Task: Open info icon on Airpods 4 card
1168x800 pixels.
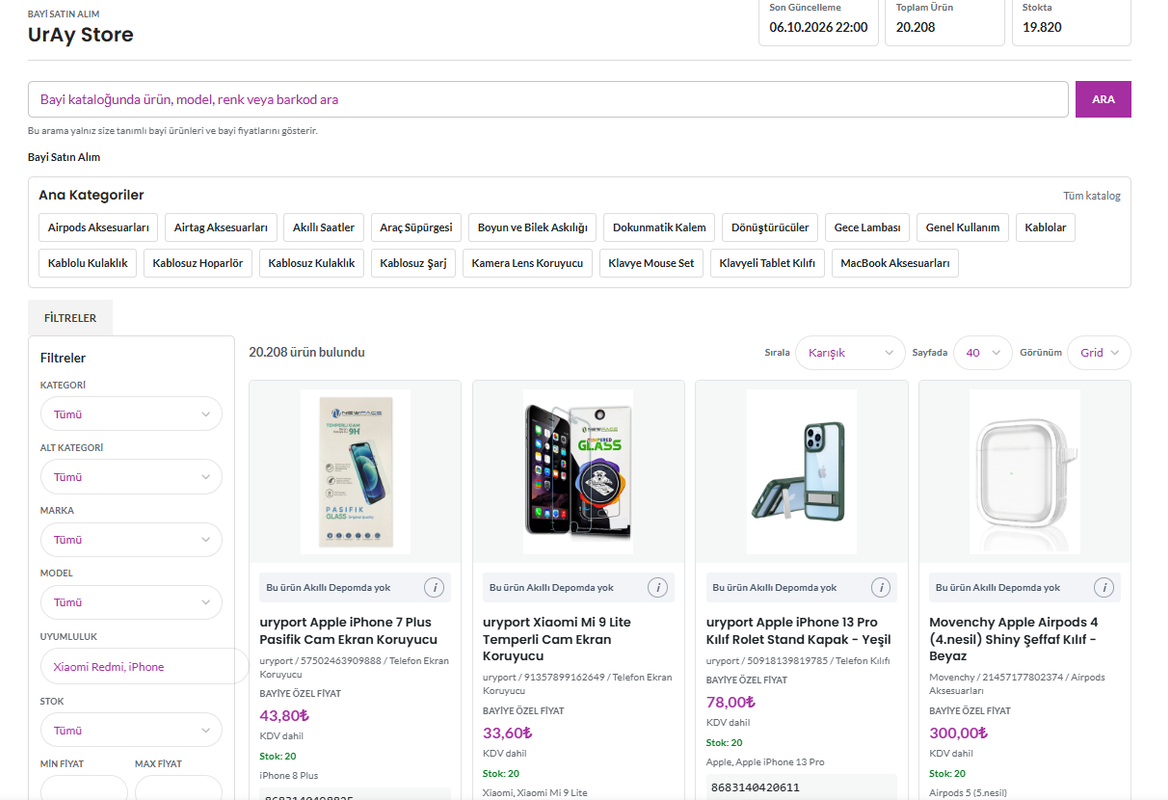Action: tap(1104, 588)
